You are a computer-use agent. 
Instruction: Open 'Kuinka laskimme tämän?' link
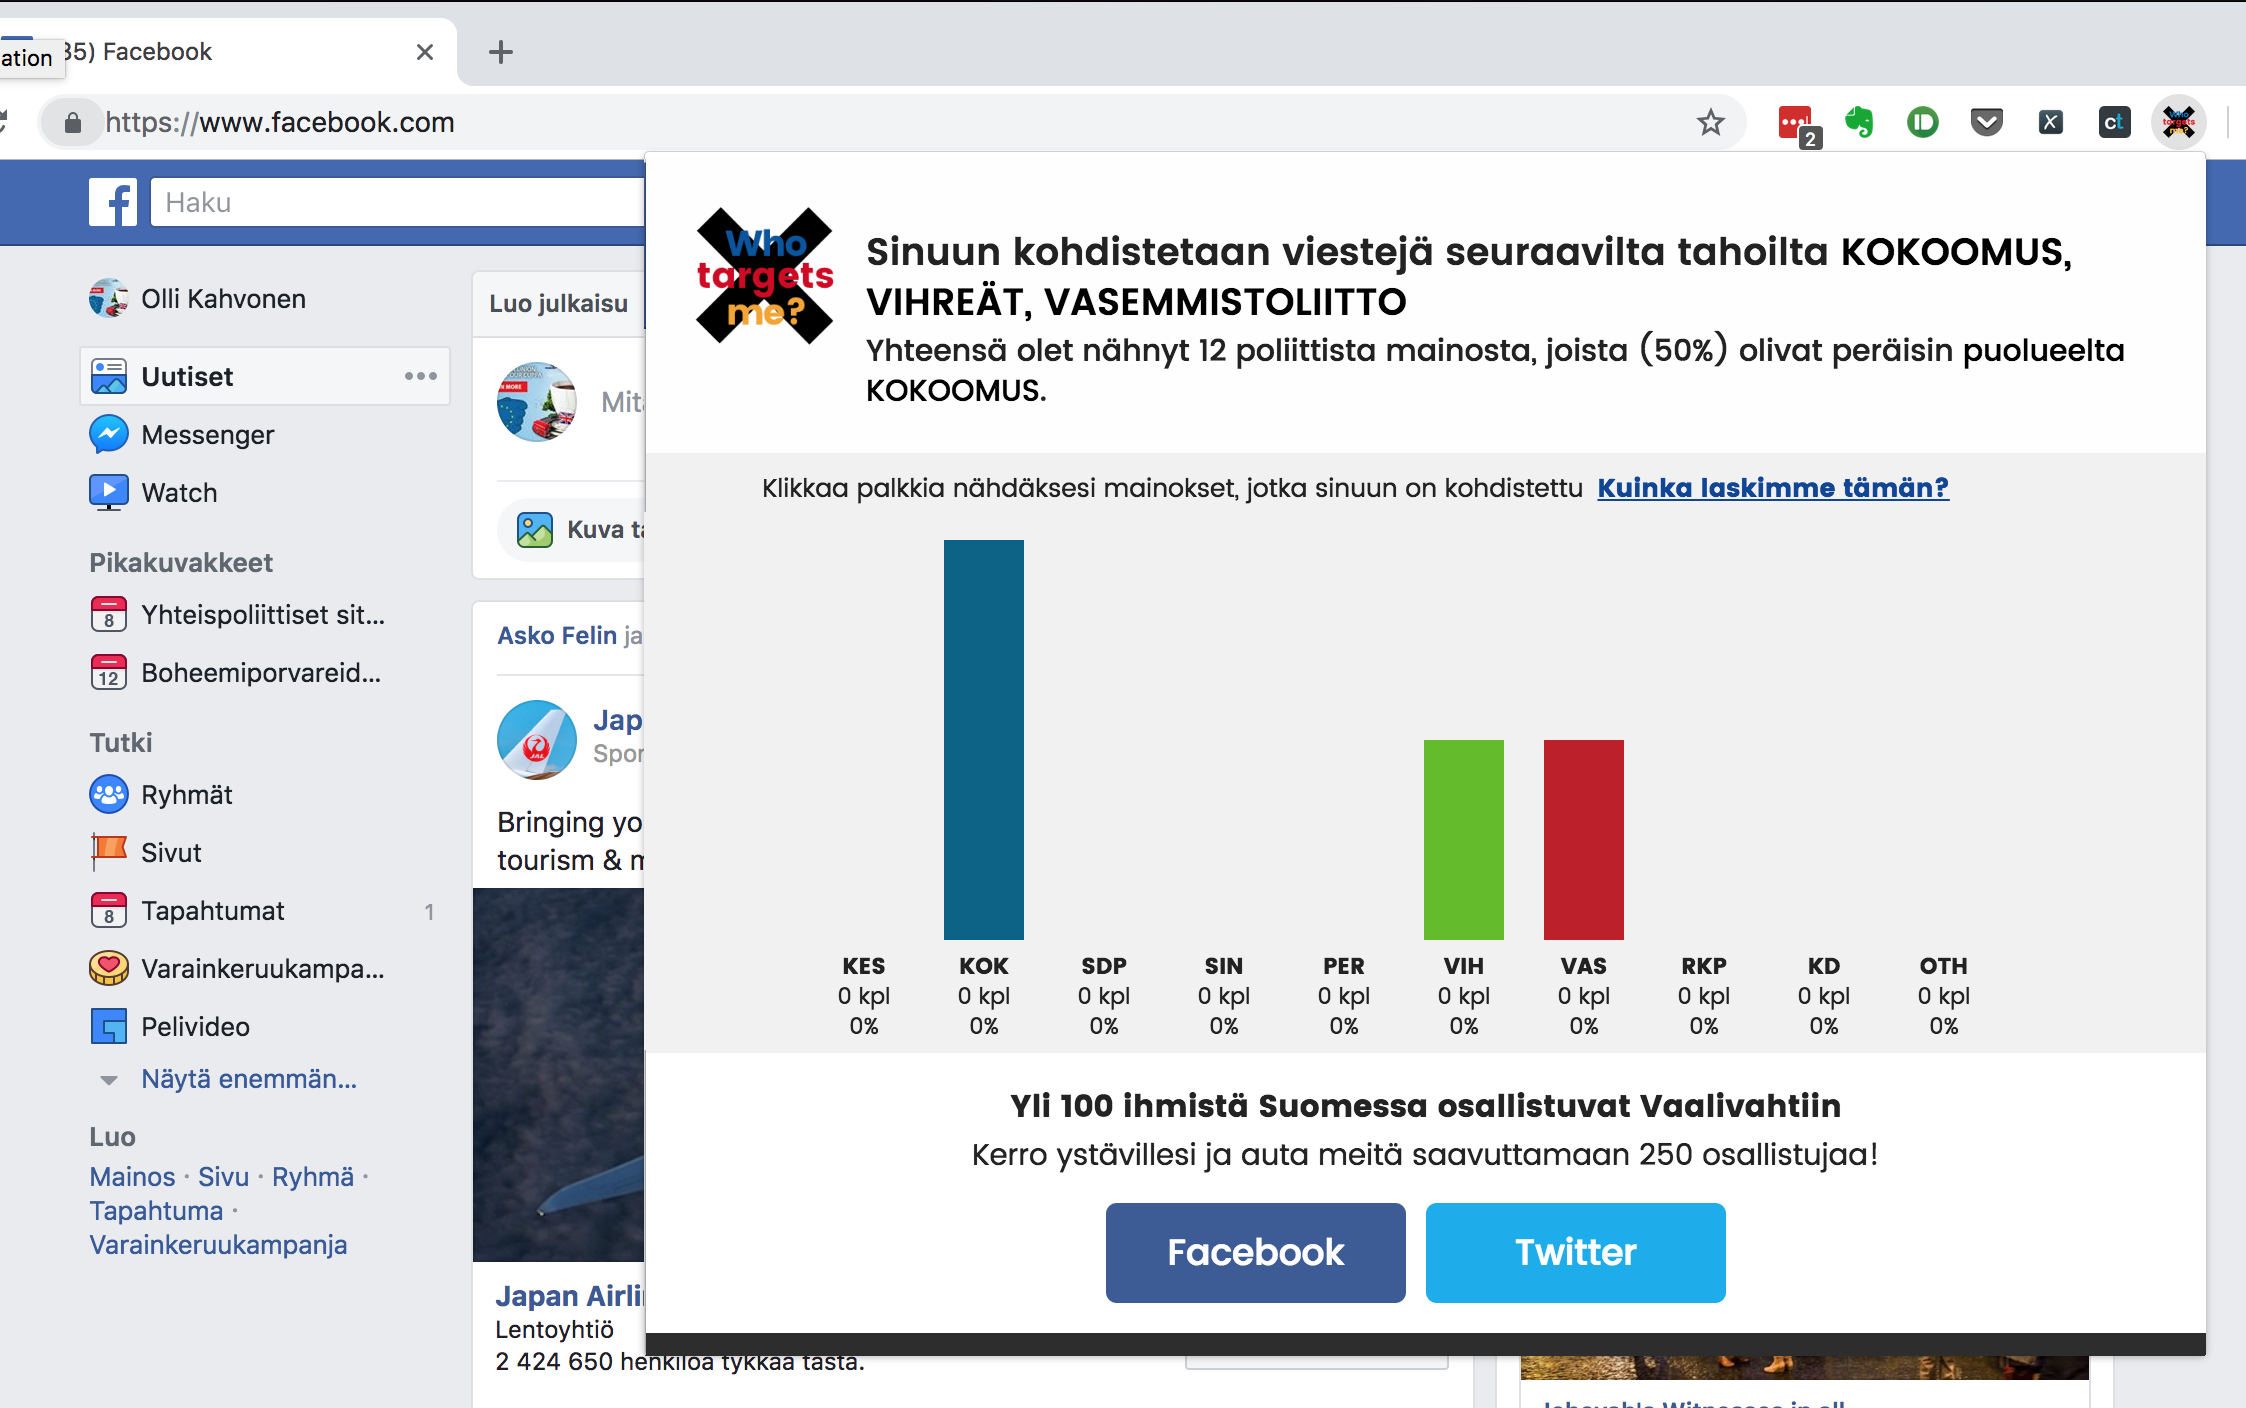1773,488
